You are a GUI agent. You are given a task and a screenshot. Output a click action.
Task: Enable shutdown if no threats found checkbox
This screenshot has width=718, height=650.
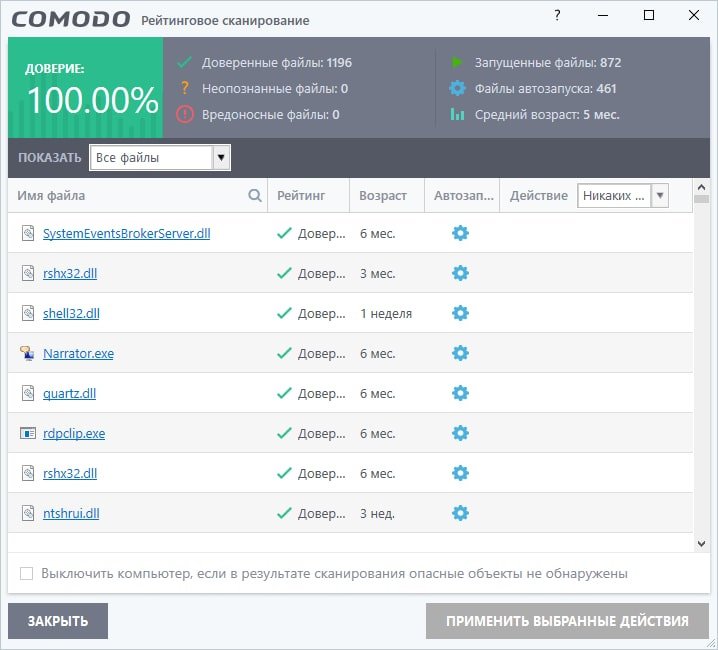coord(27,574)
